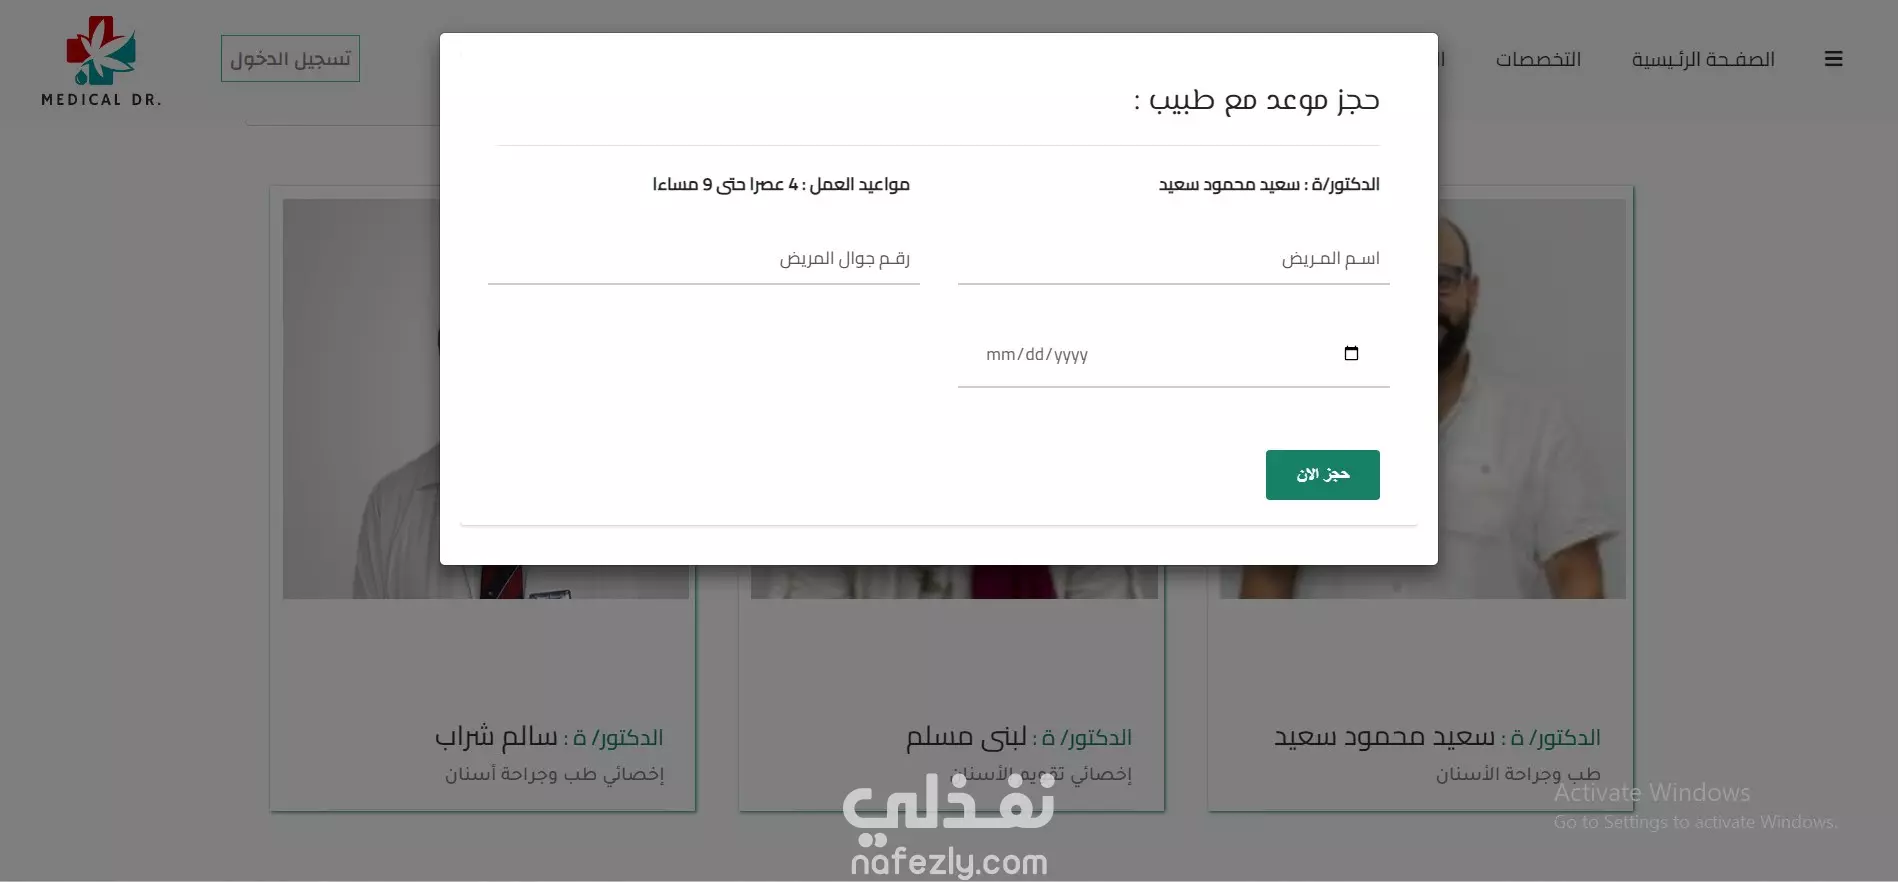Click the حجز موعد مع طبيب dialog title
Image resolution: width=1898 pixels, height=882 pixels.
(1256, 100)
